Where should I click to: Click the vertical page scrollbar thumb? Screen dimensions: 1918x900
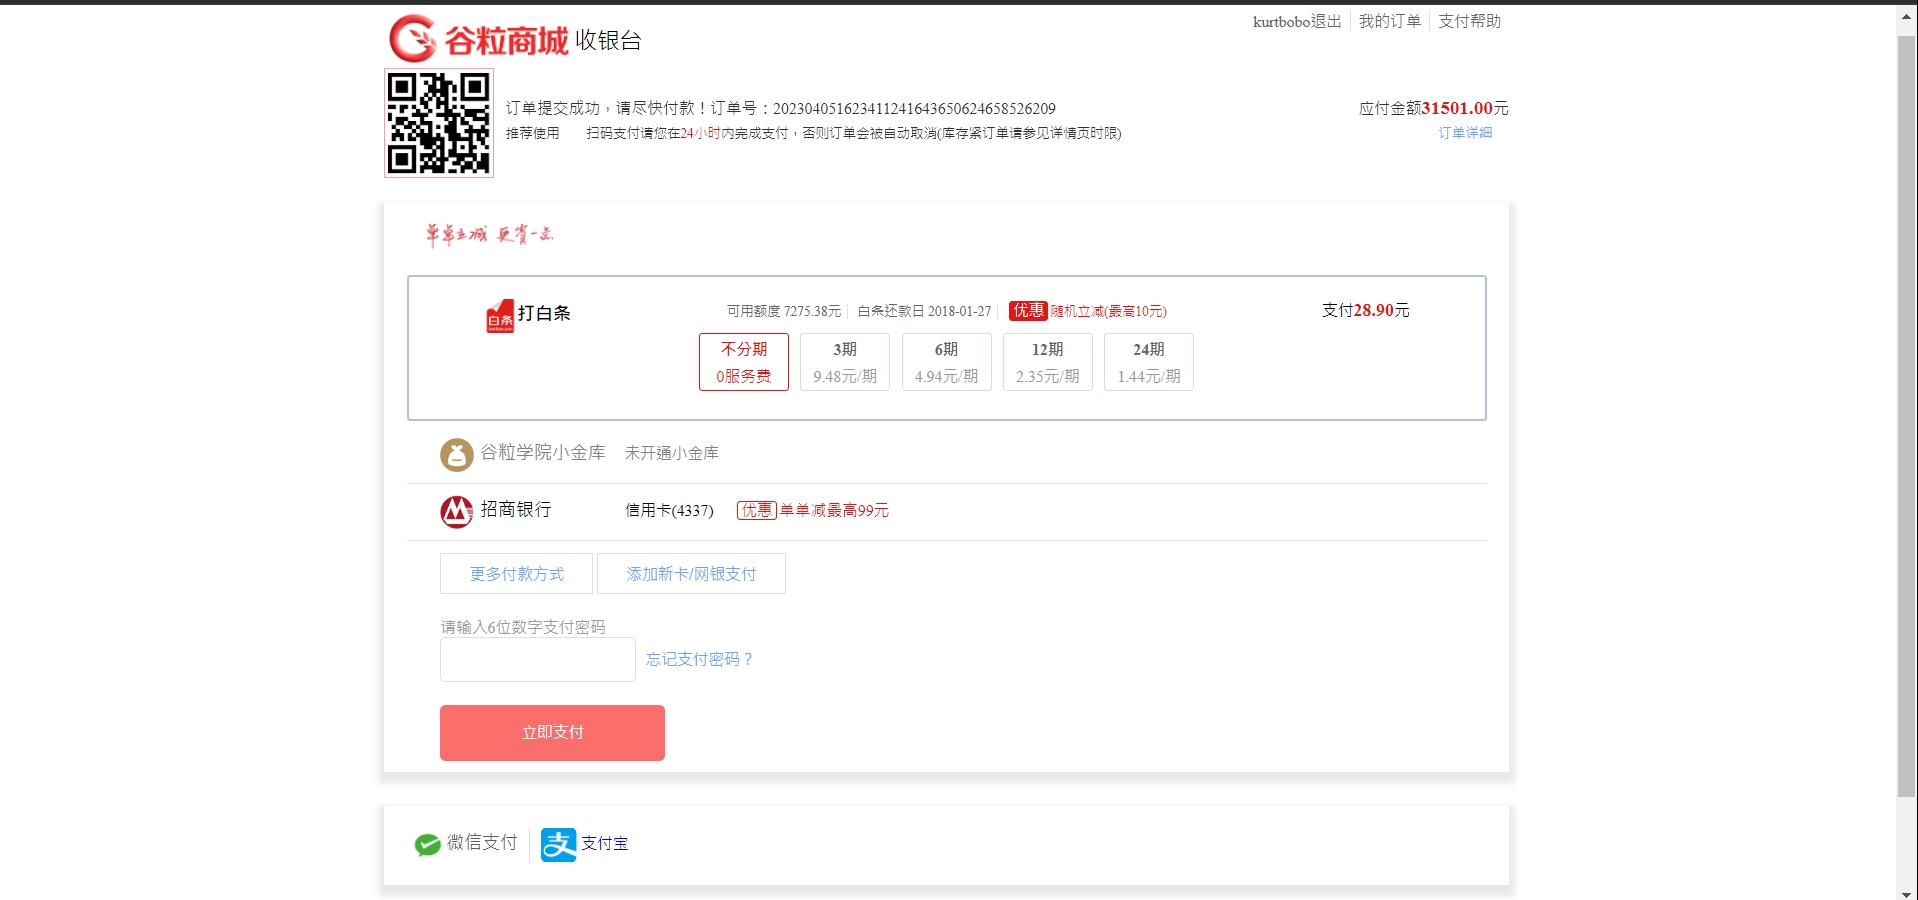pyautogui.click(x=1907, y=416)
